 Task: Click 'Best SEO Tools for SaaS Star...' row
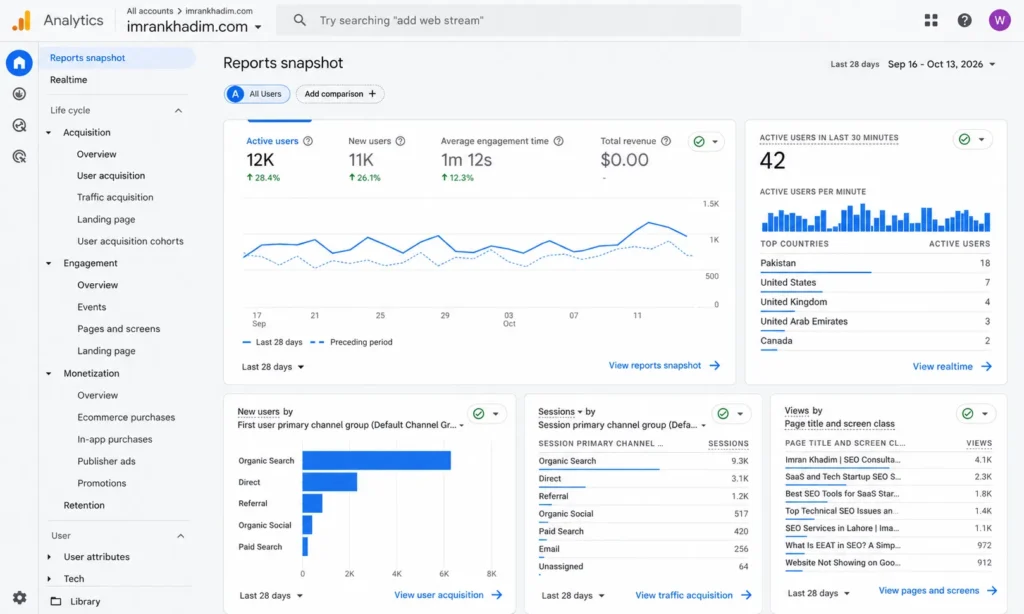tap(888, 494)
